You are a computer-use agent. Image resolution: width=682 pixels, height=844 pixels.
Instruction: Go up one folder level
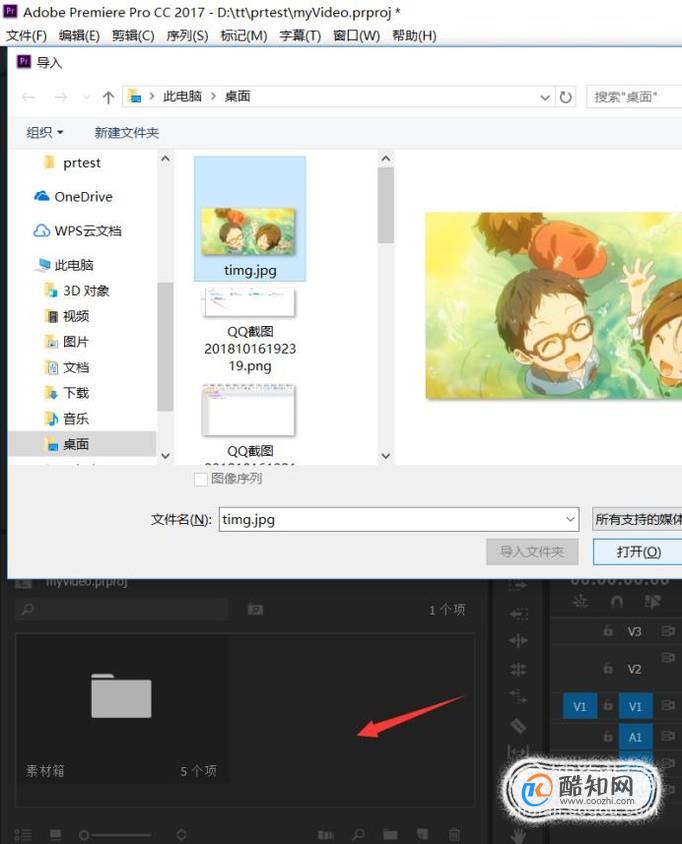point(108,97)
